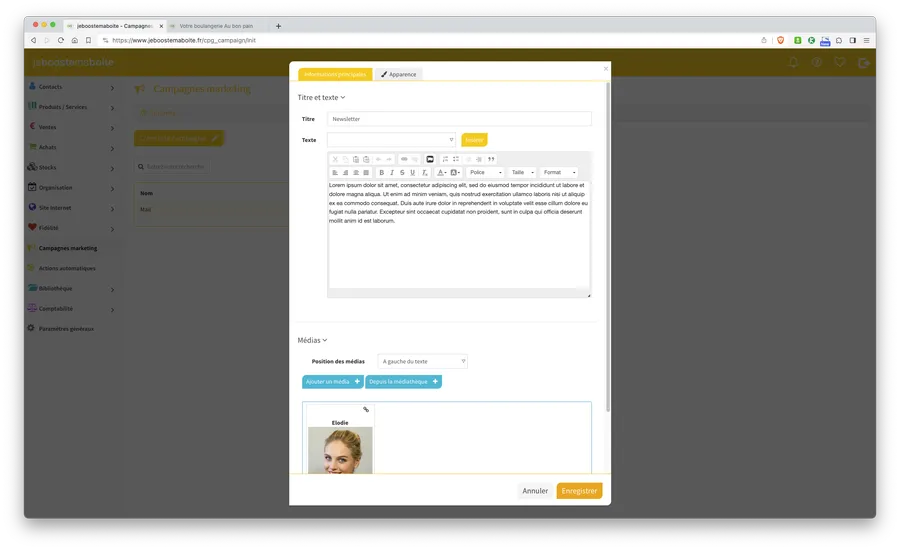Click the Undo arrow in the editor toolbar

pos(378,159)
